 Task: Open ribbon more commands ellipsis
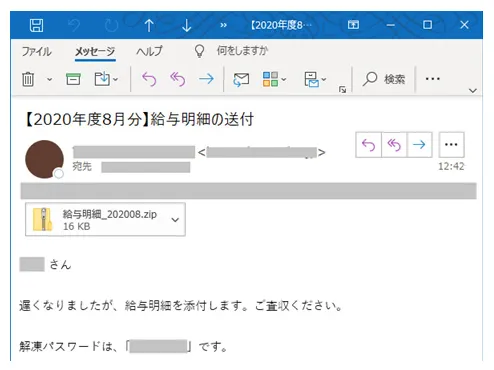tap(433, 79)
